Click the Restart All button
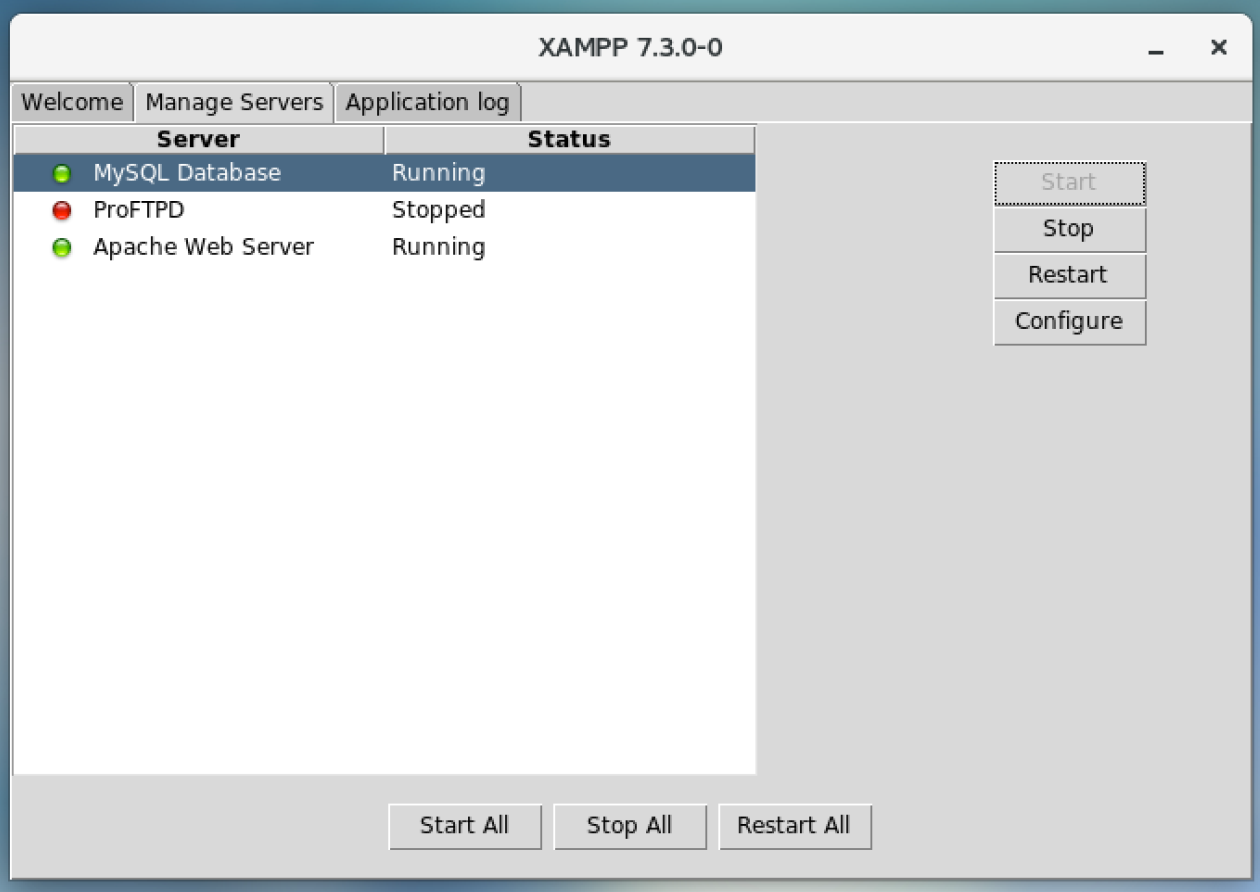The image size is (1260, 892). tap(795, 826)
